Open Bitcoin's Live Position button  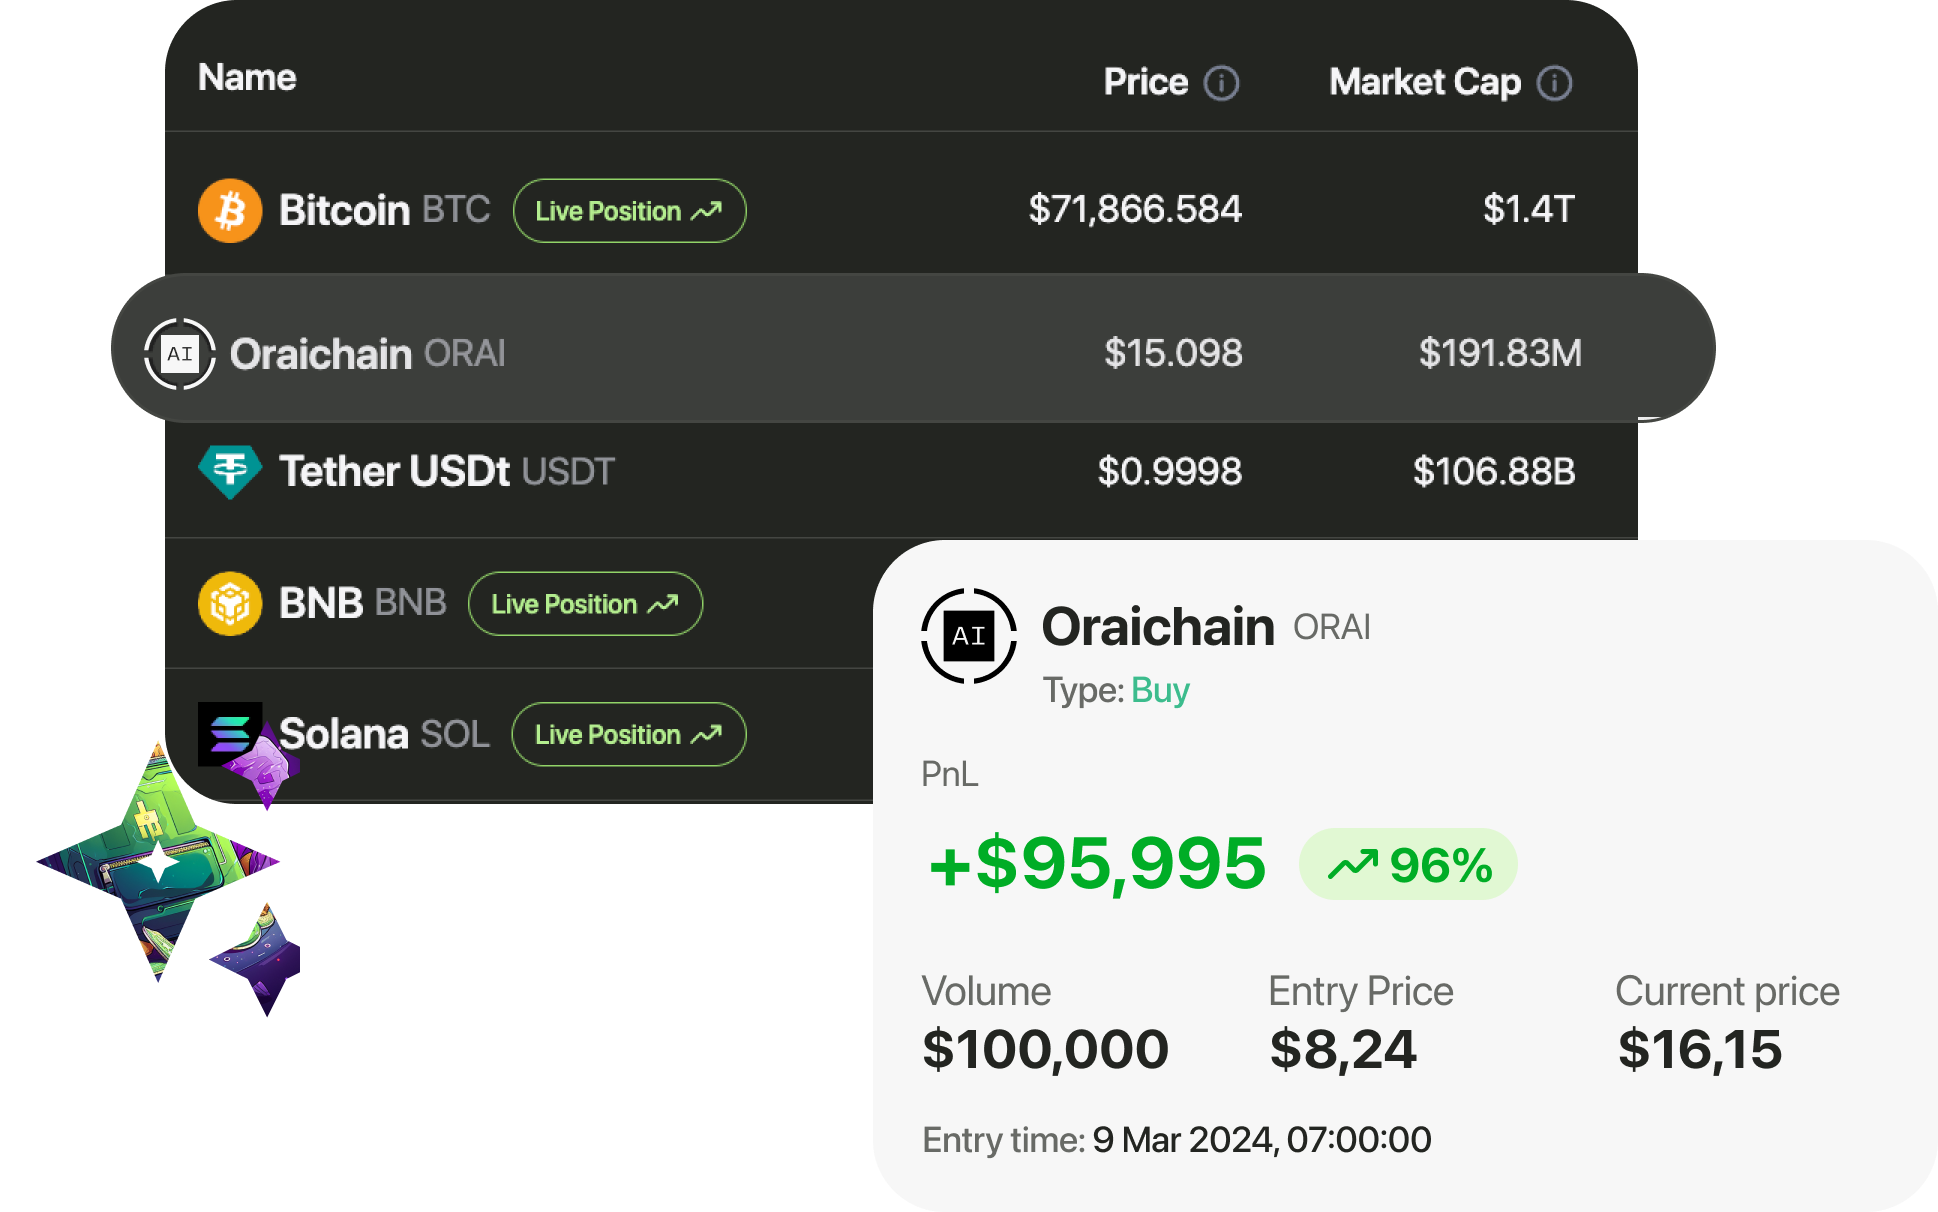629,211
